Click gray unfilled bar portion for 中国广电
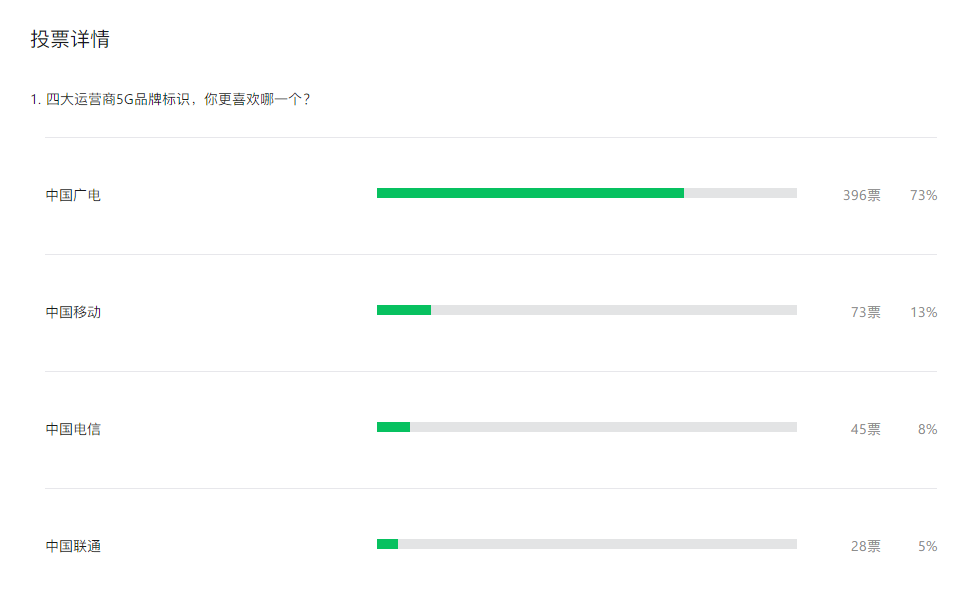This screenshot has height=589, width=979. pos(740,193)
